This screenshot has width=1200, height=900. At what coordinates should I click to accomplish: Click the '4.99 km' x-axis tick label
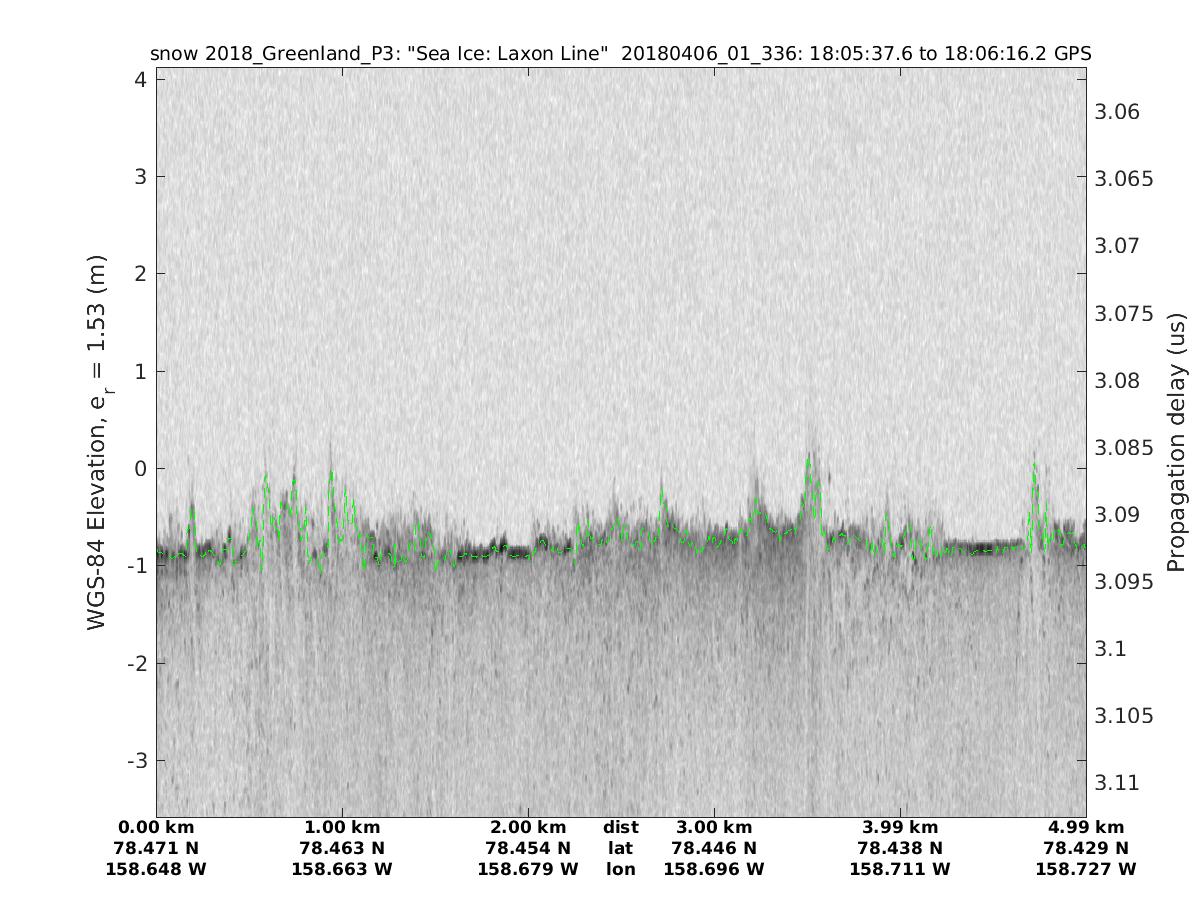[1086, 827]
